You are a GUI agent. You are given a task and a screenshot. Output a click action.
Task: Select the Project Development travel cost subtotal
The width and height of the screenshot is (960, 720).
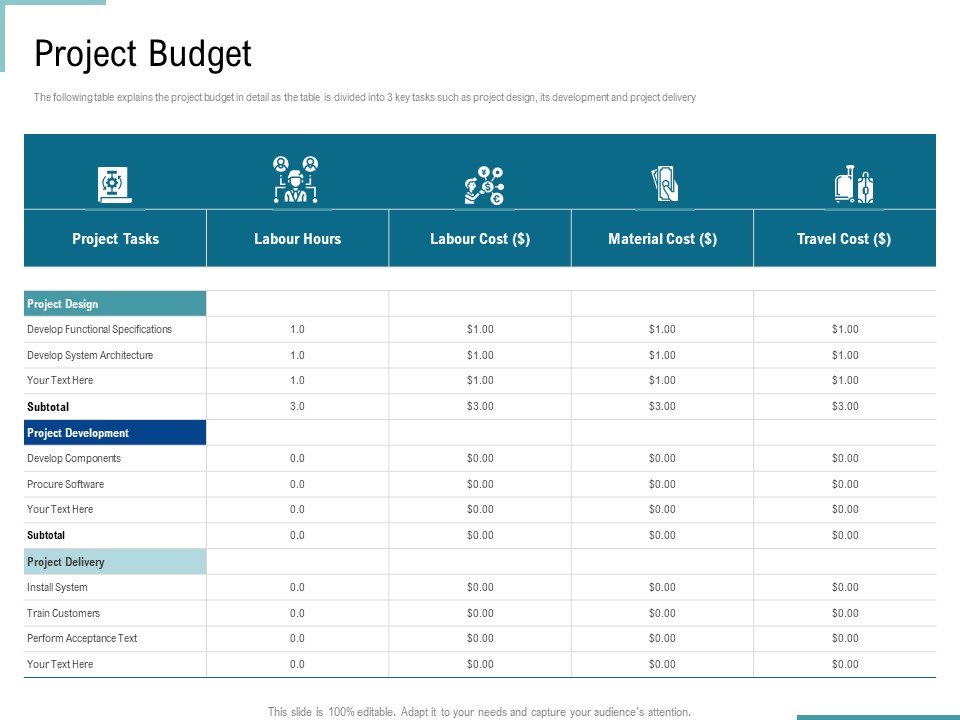(845, 535)
